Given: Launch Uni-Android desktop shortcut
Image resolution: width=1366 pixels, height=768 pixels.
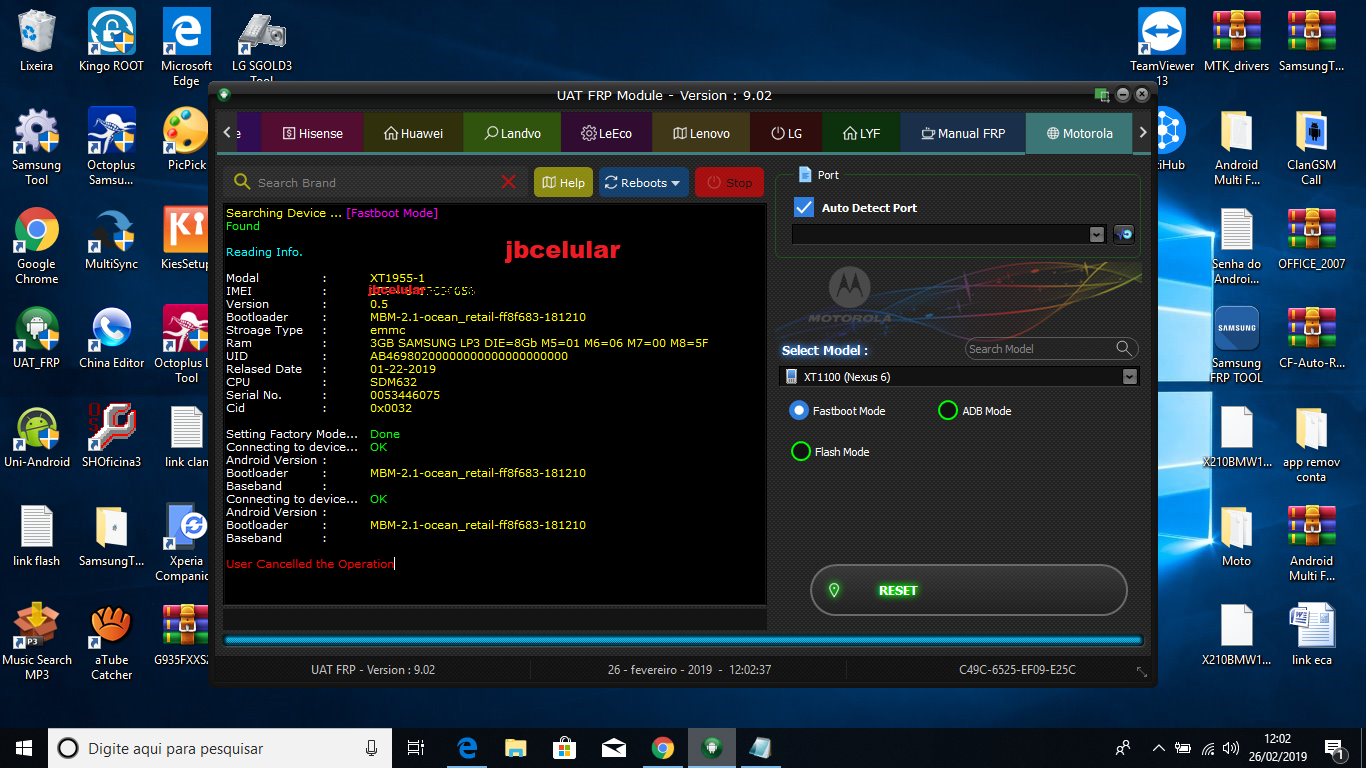Looking at the screenshot, I should (37, 436).
